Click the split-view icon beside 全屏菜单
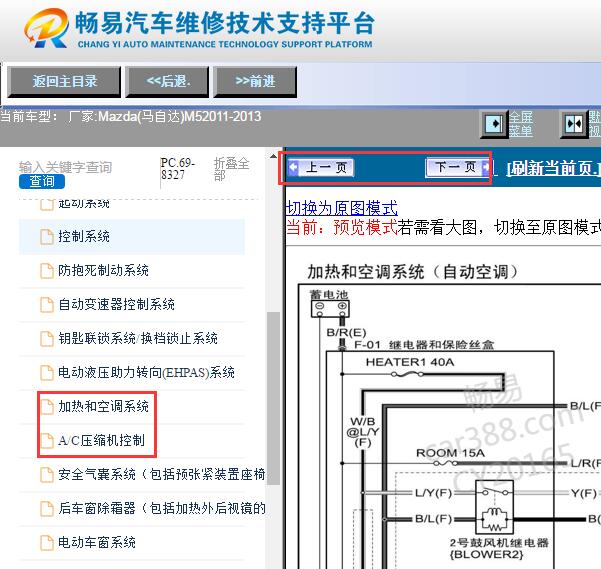The width and height of the screenshot is (601, 569). click(573, 124)
